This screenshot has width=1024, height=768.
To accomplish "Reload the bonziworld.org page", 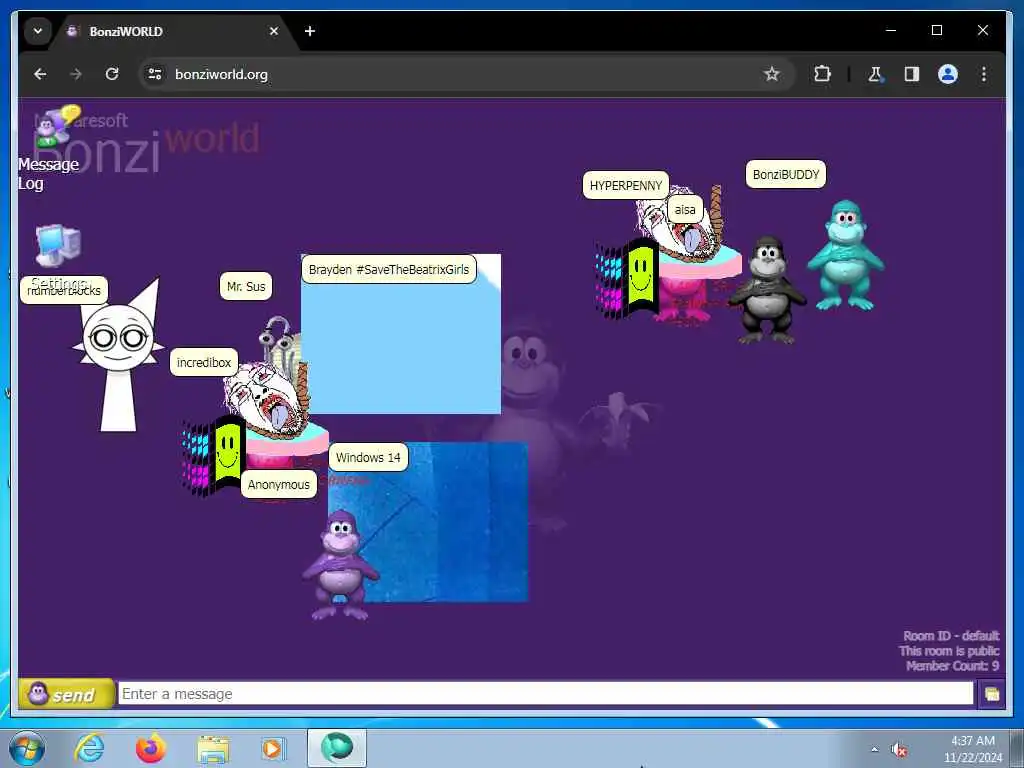I will click(x=112, y=74).
